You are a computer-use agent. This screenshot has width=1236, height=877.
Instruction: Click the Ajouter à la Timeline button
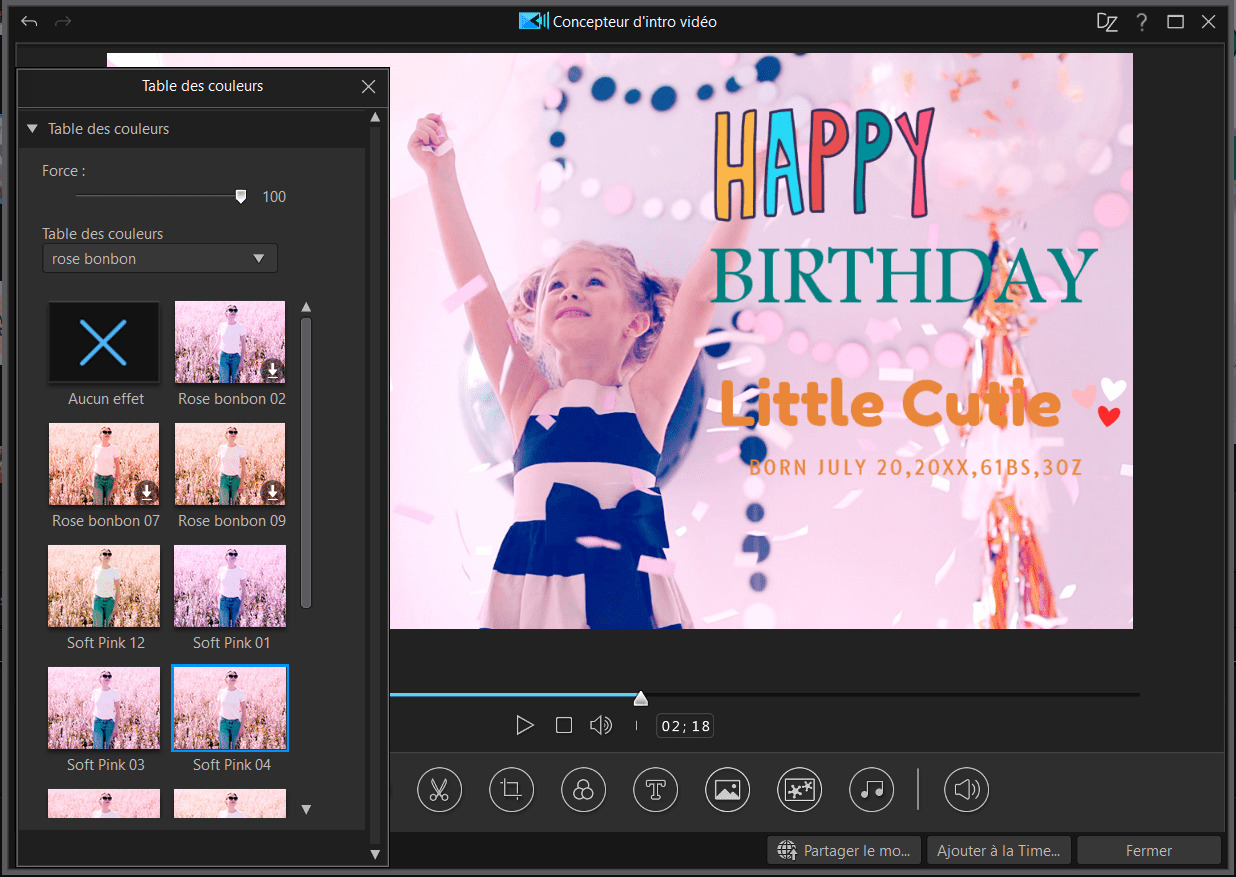coord(998,851)
